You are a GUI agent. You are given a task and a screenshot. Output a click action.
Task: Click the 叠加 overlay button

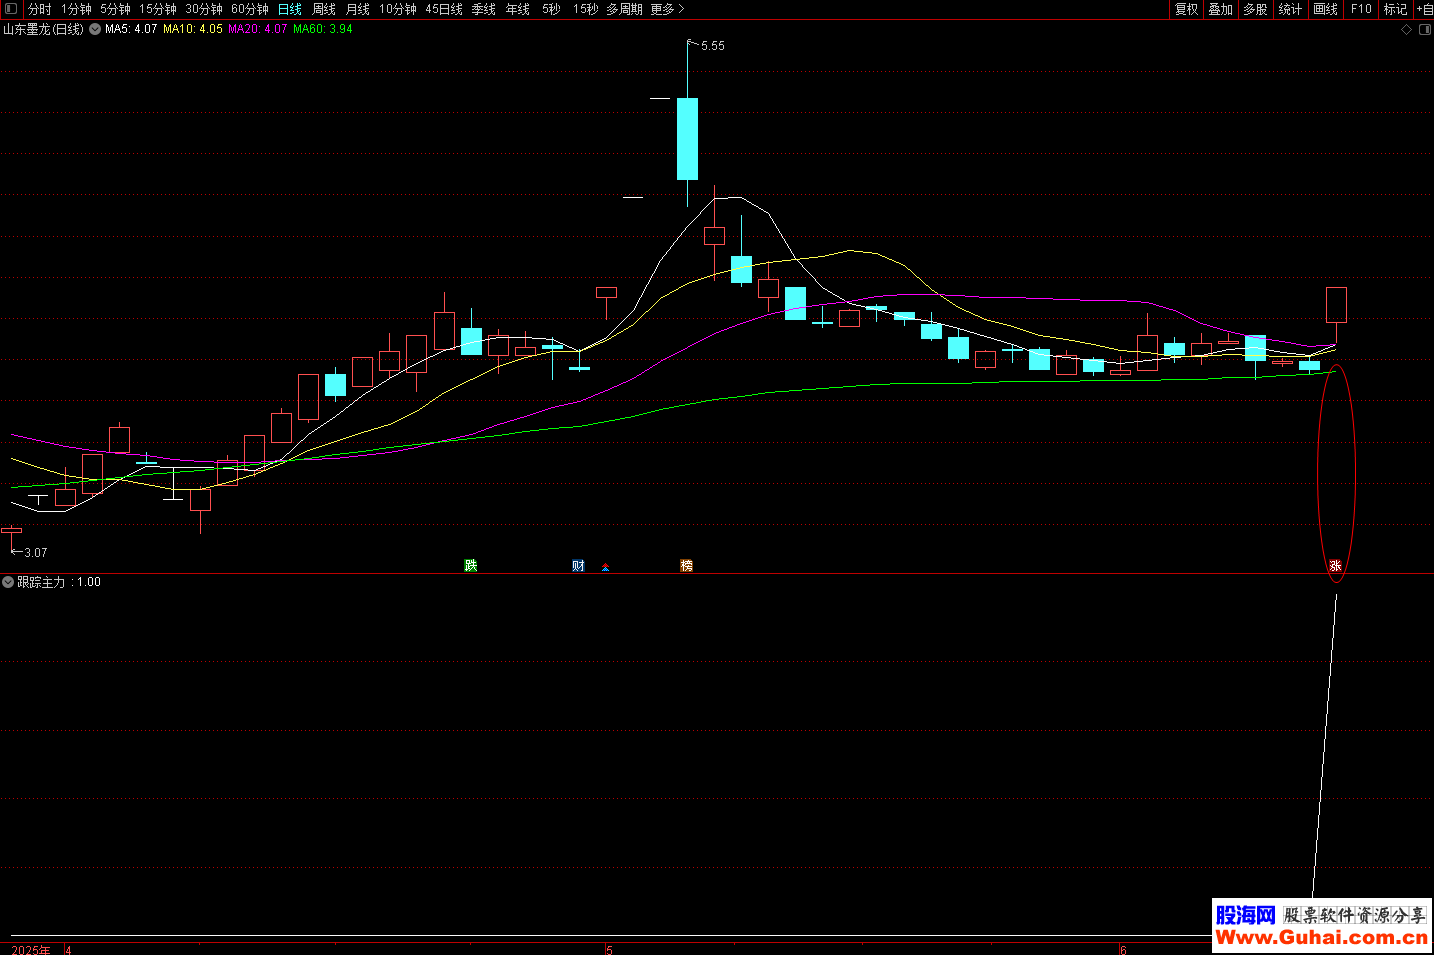[1221, 9]
